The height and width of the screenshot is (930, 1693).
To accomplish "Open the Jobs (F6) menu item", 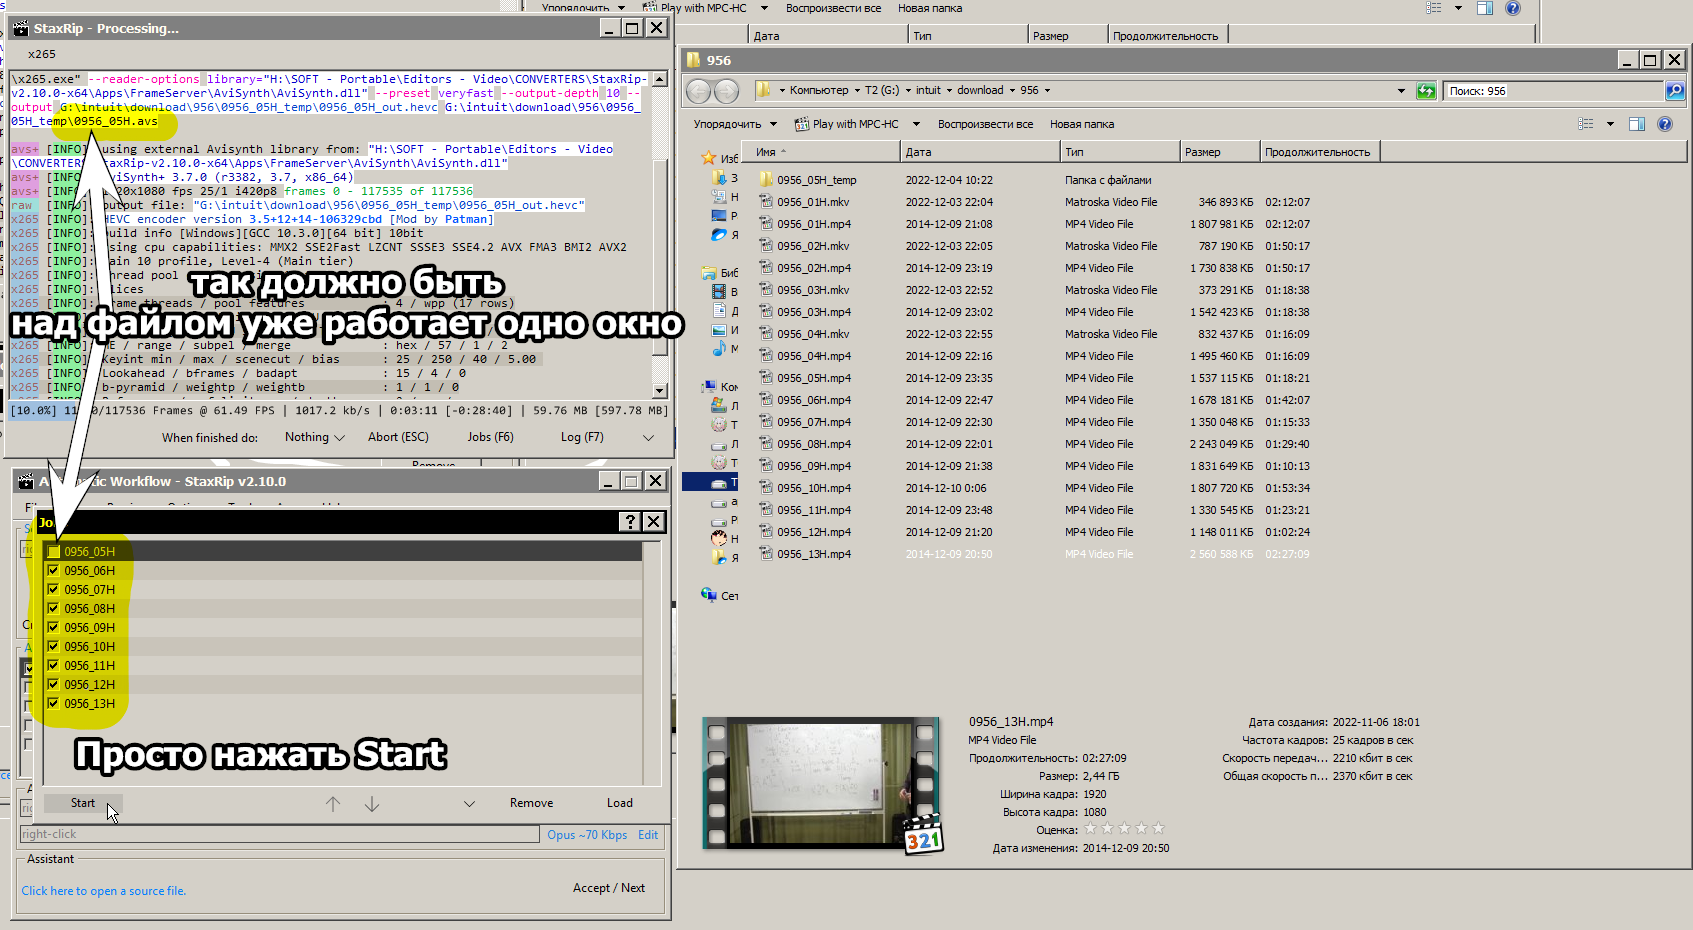I will coord(490,438).
